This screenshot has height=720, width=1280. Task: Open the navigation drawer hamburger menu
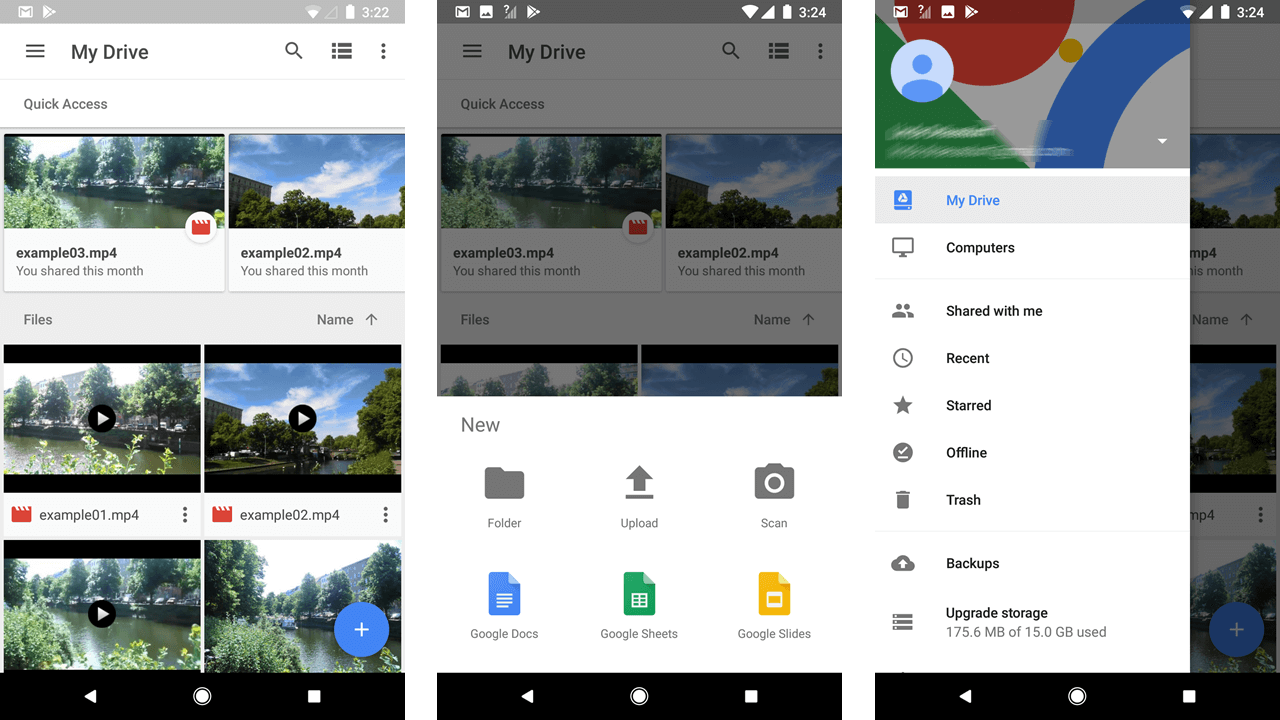pos(35,50)
